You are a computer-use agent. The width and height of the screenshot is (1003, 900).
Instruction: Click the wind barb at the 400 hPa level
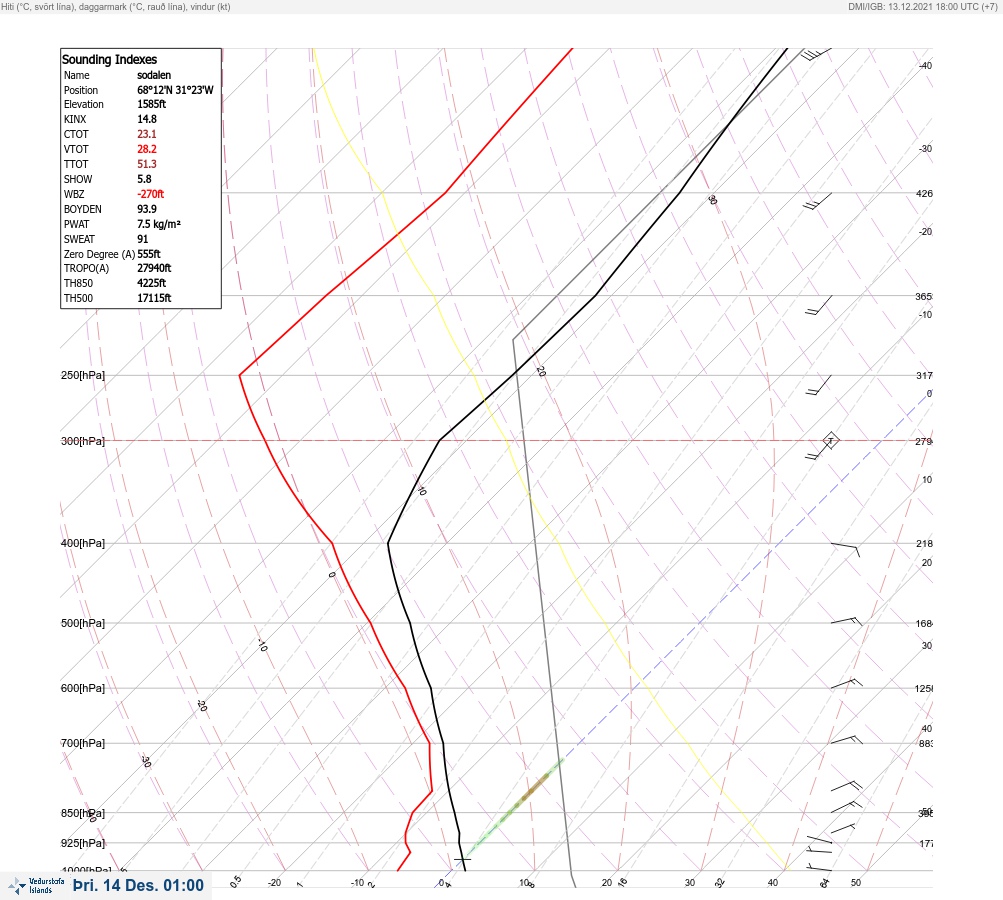(845, 549)
